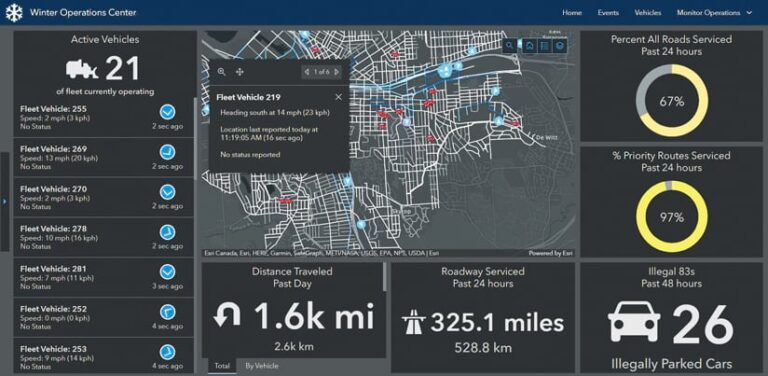Open the map search tool

[x=510, y=46]
